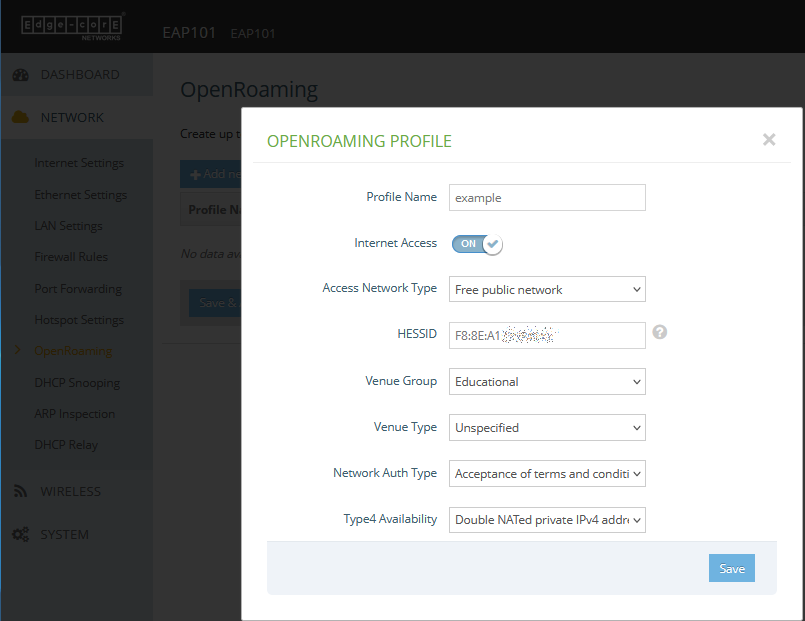Click the Wireless signal icon
This screenshot has height=621, width=805.
click(21, 491)
